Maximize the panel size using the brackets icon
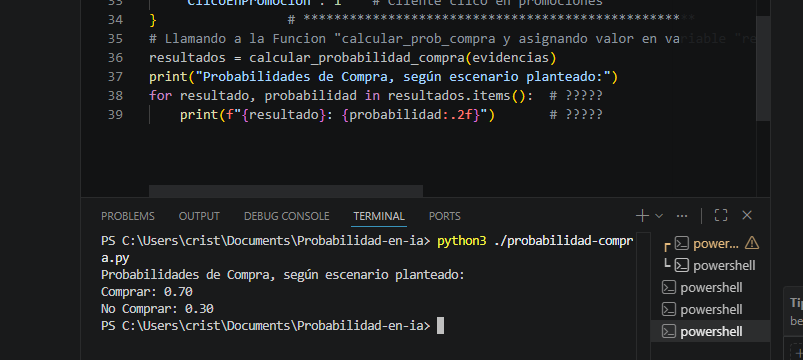803x360 pixels. pos(721,216)
